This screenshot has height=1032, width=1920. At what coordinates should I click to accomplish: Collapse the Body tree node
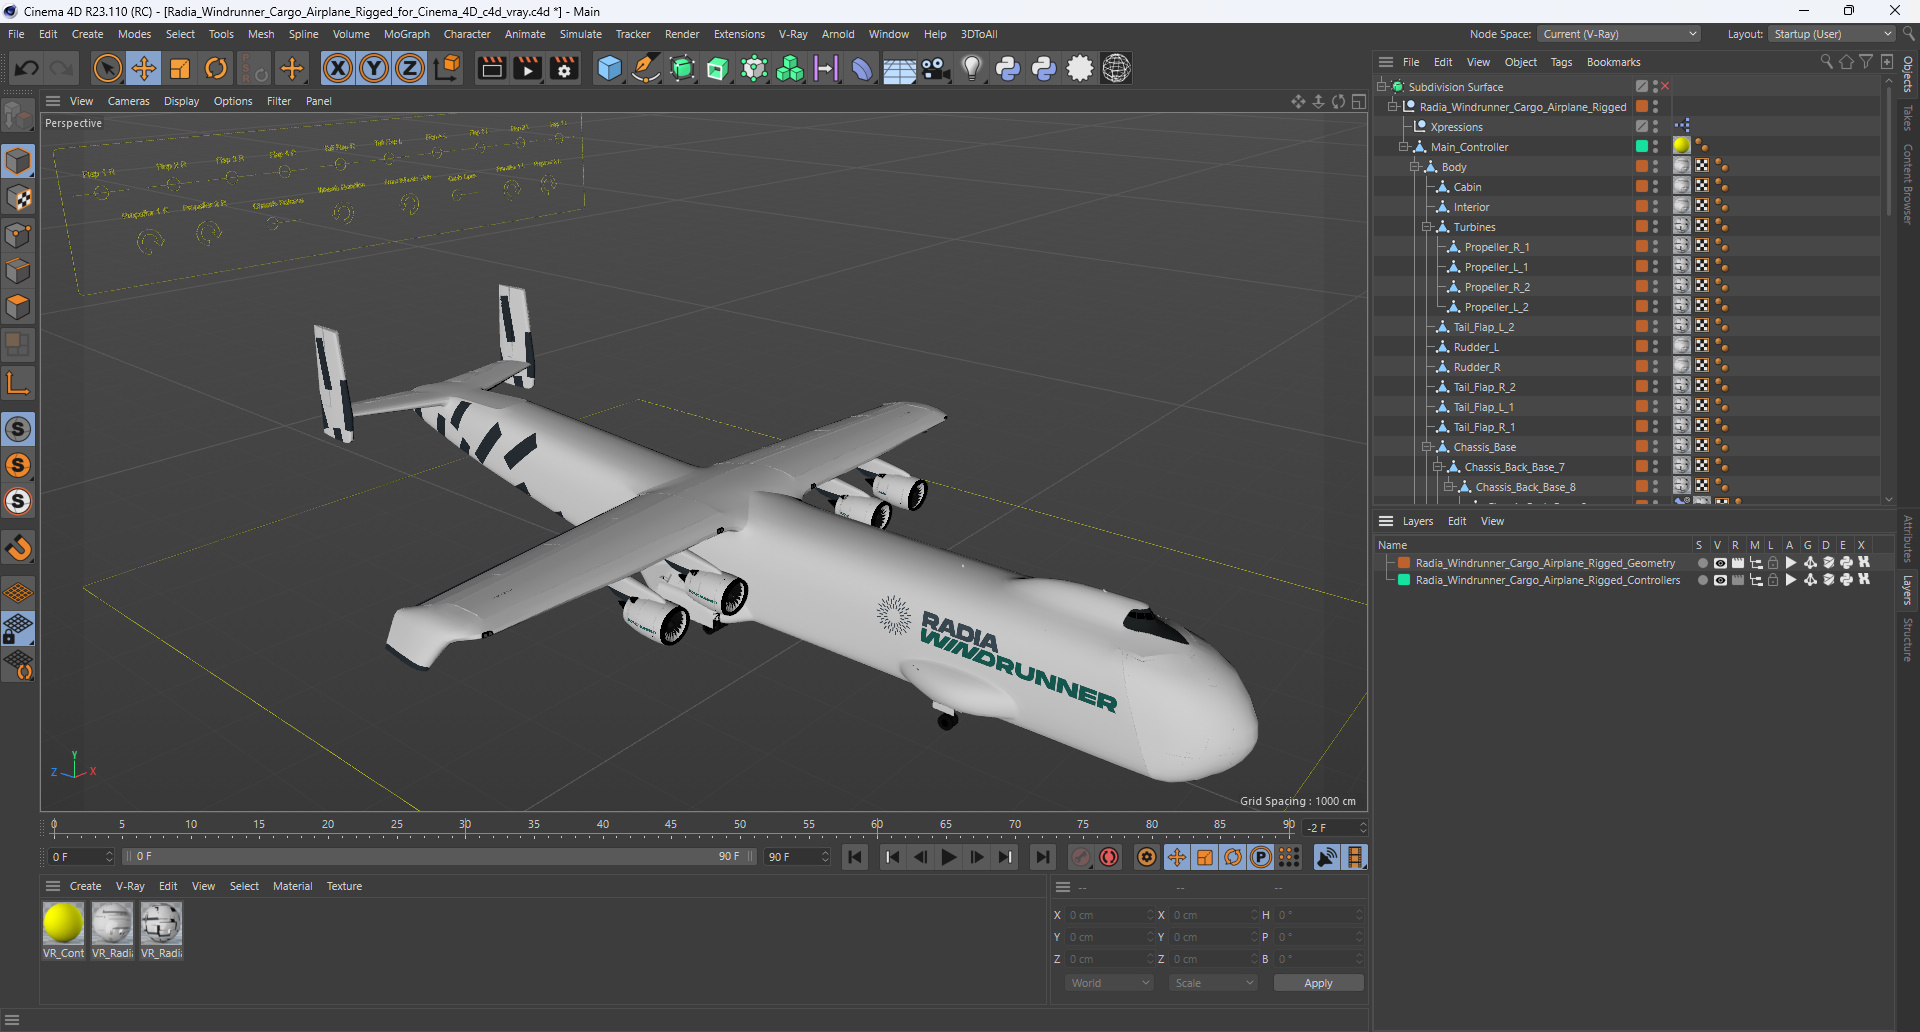click(x=1415, y=167)
